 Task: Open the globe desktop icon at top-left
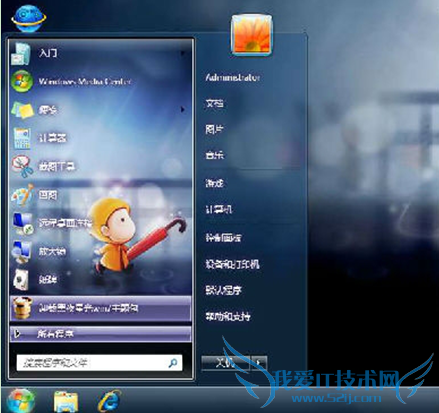(28, 18)
